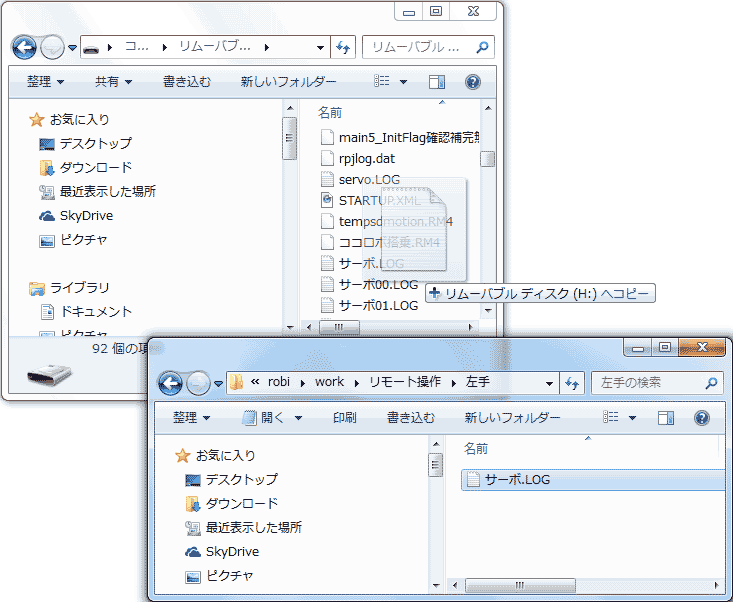Select ダウンロード in the back window sidebar

(95, 168)
